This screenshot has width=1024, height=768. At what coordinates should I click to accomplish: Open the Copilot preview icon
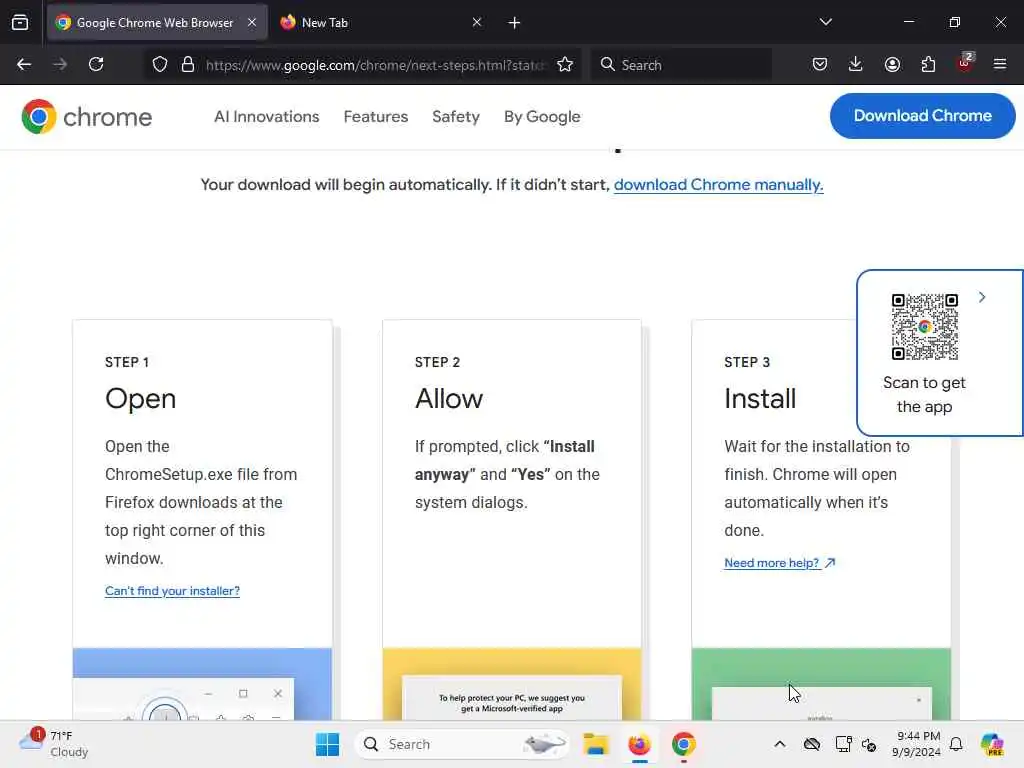tap(992, 744)
